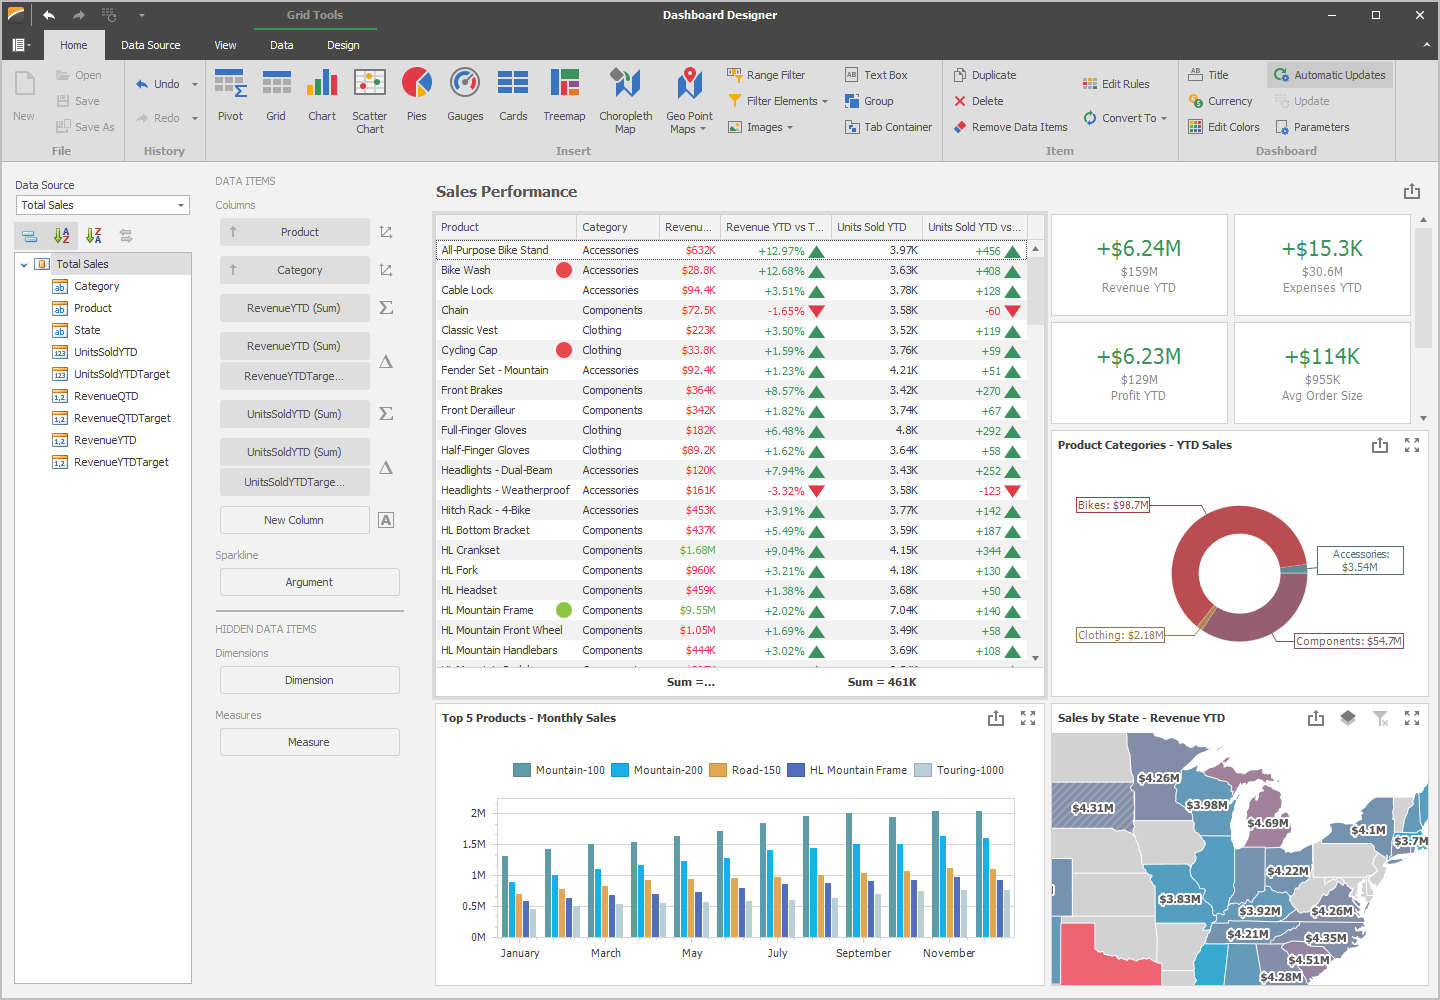Viewport: 1440px width, 1000px height.
Task: Click the New Column button
Action: tap(294, 519)
